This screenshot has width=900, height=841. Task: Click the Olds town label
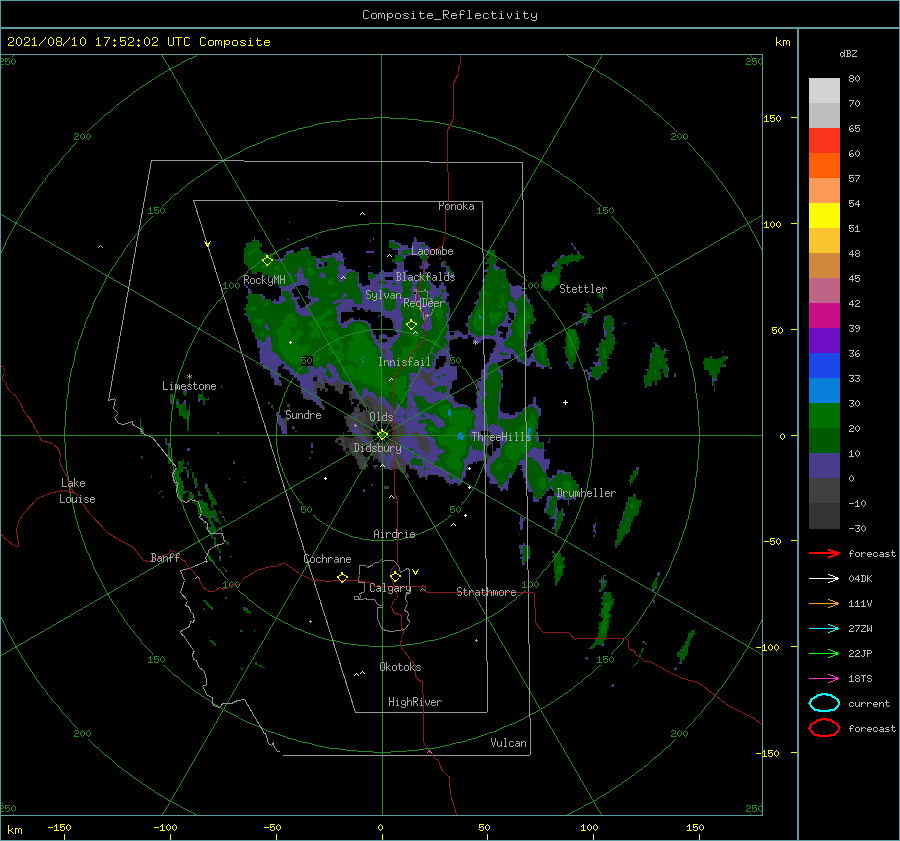point(381,417)
